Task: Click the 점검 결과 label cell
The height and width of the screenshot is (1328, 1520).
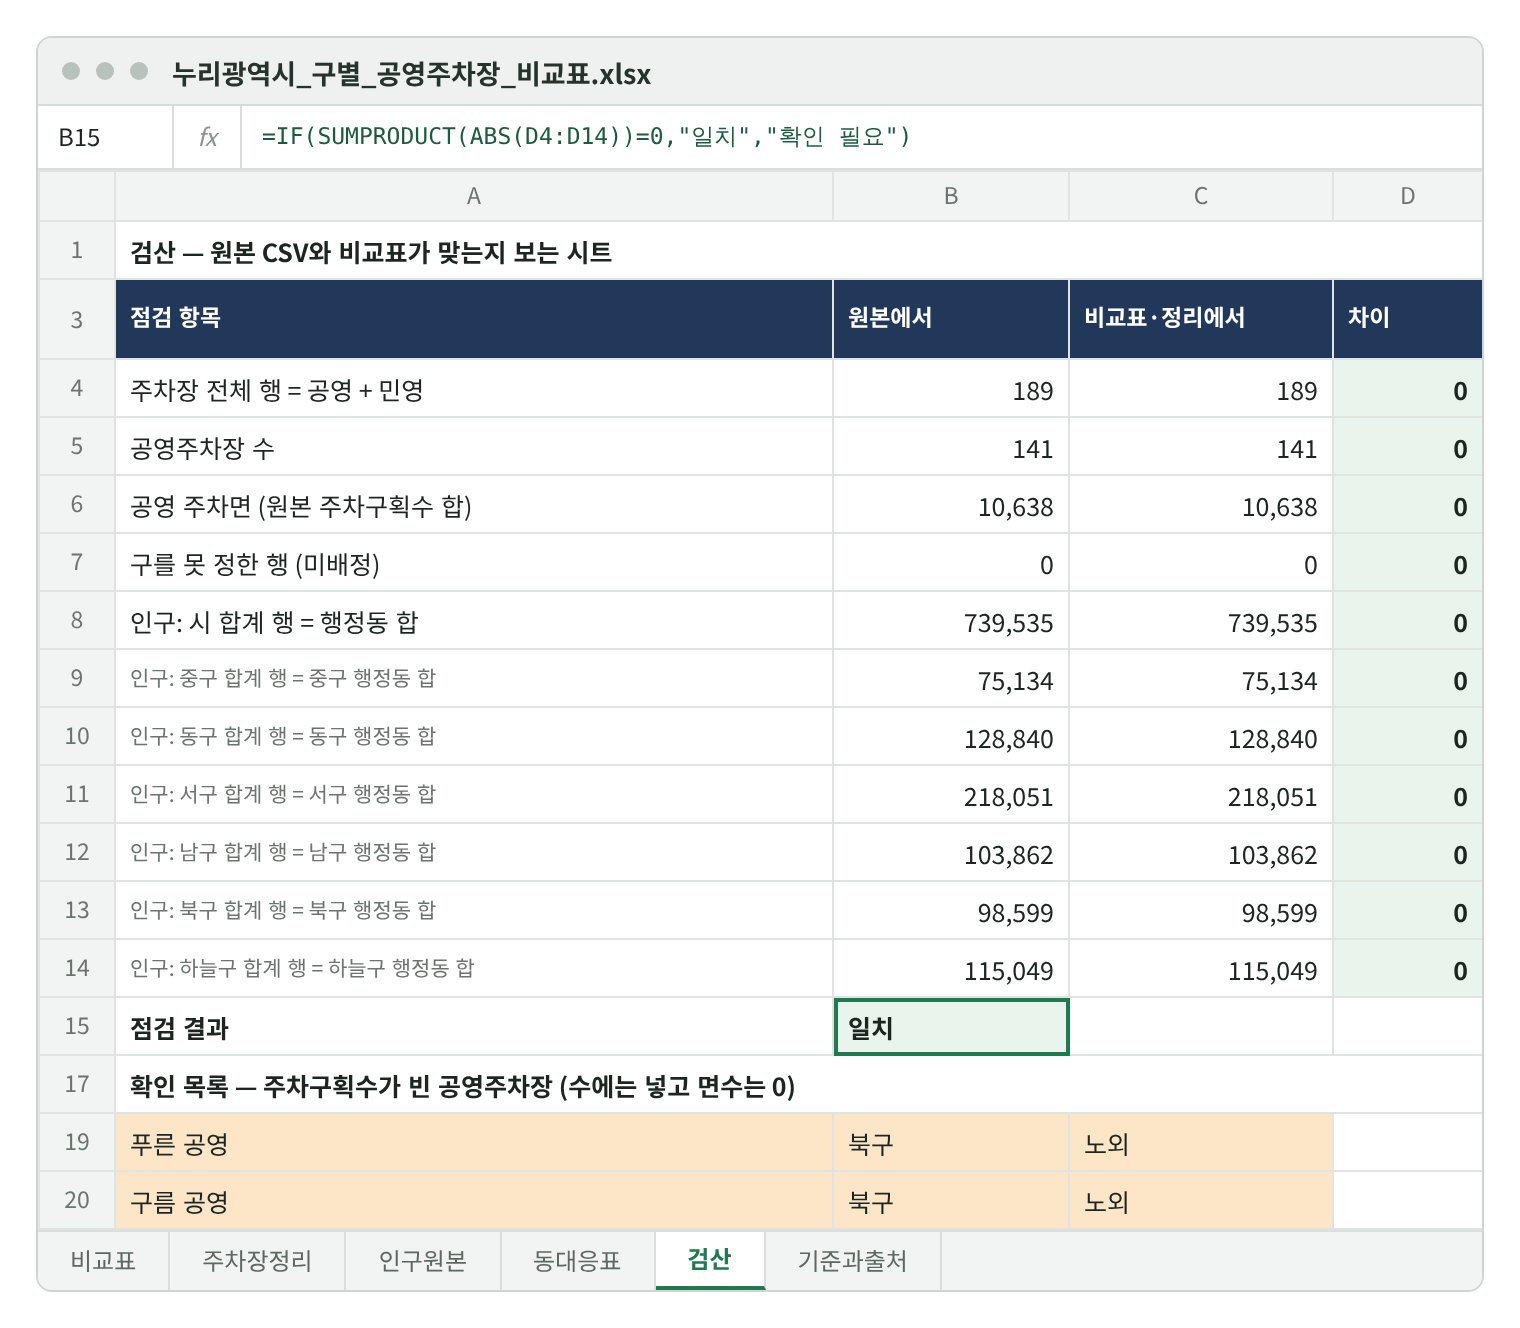Action: click(x=474, y=1027)
